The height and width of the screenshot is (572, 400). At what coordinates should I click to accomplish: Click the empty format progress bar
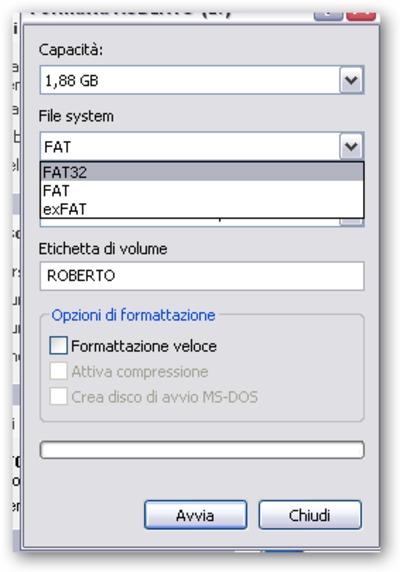[x=202, y=449]
